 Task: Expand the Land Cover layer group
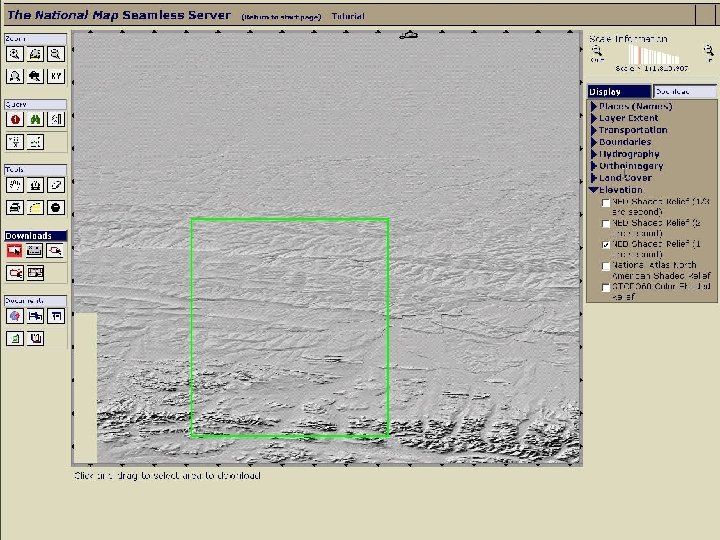pyautogui.click(x=594, y=178)
